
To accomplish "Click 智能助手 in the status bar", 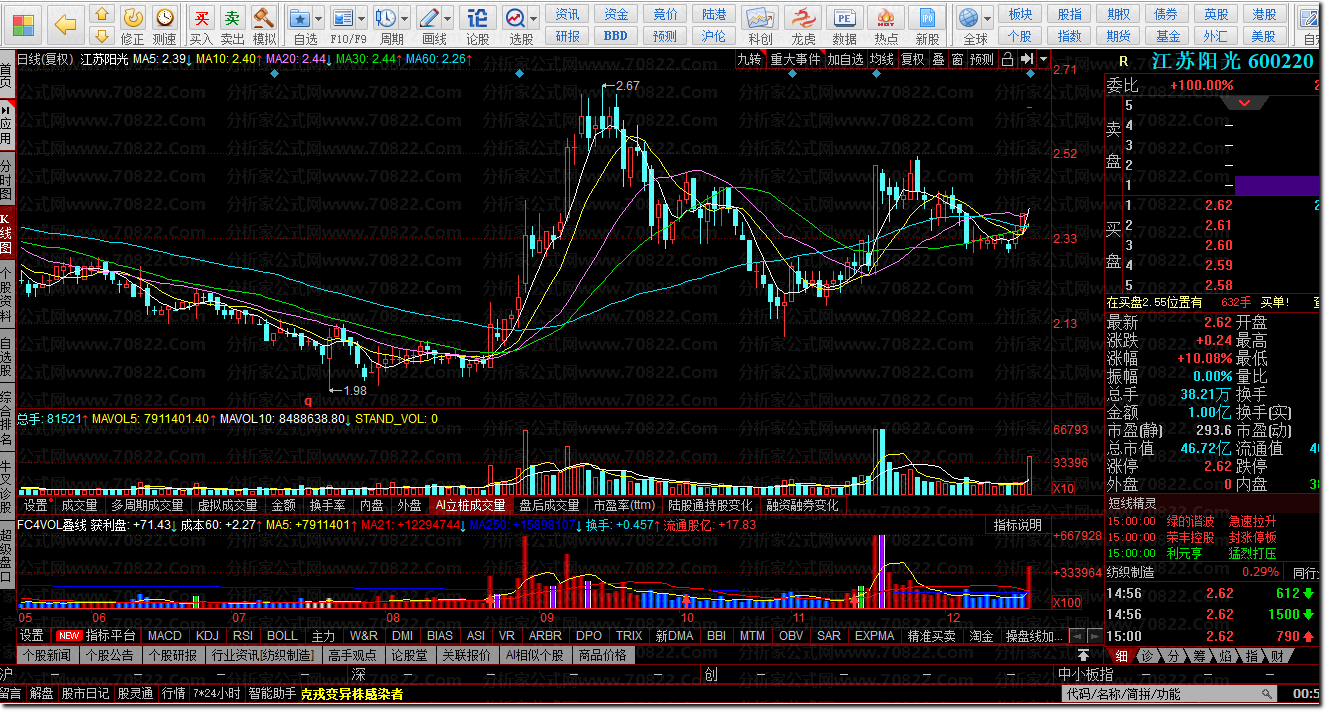I will click(x=272, y=694).
